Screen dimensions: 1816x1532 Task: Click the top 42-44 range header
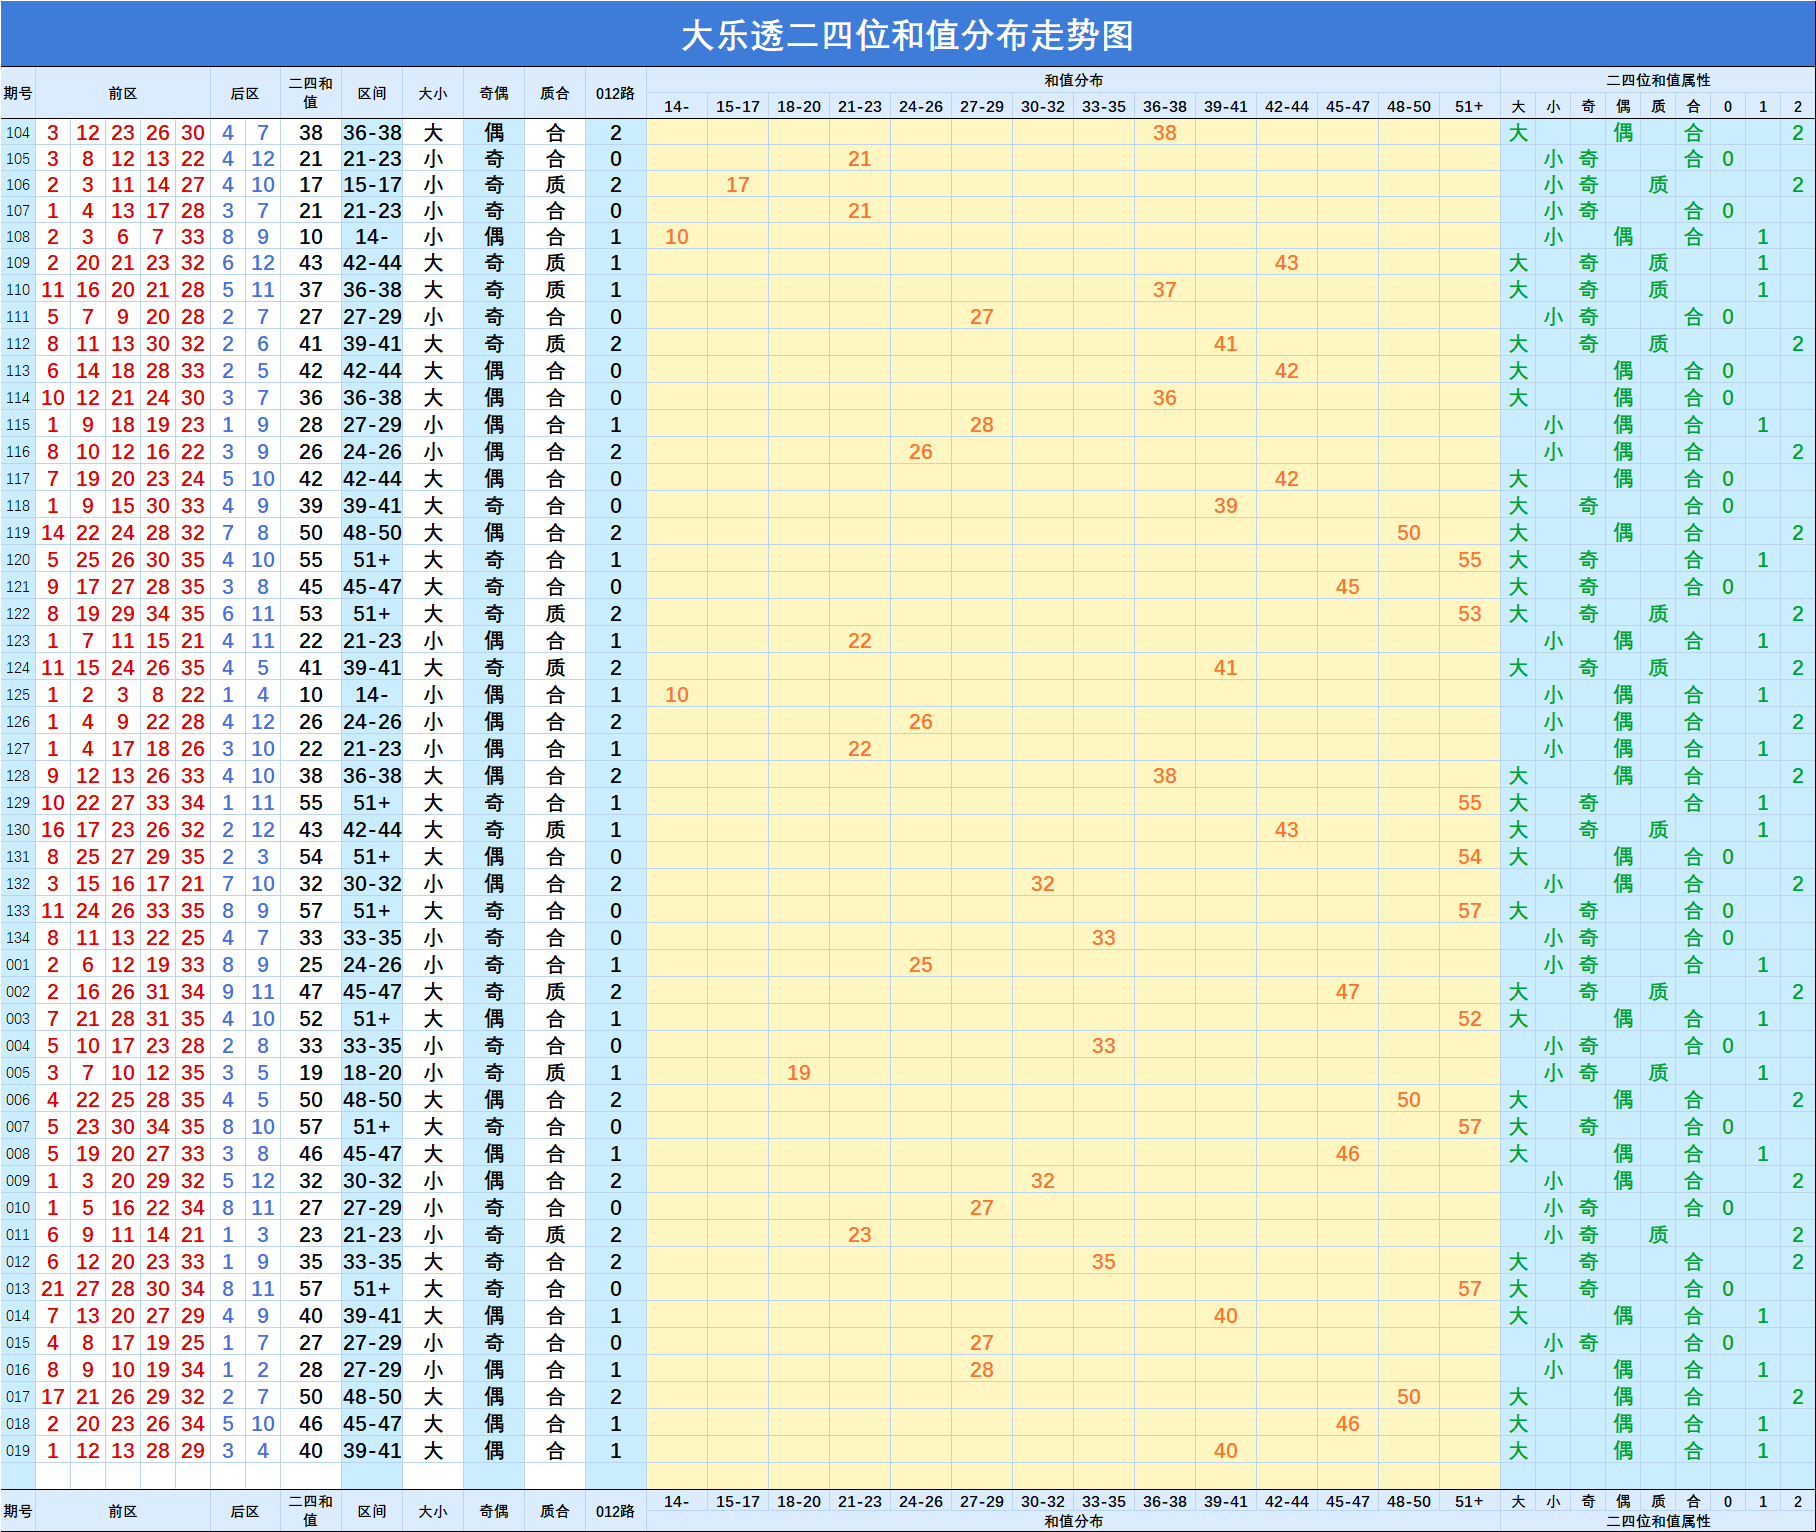click(x=1287, y=106)
